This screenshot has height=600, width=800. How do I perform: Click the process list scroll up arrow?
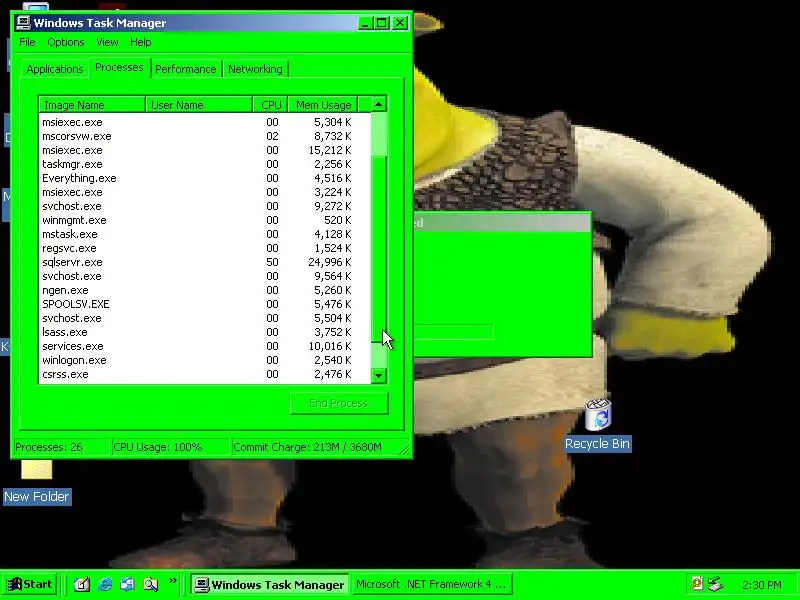tap(379, 104)
